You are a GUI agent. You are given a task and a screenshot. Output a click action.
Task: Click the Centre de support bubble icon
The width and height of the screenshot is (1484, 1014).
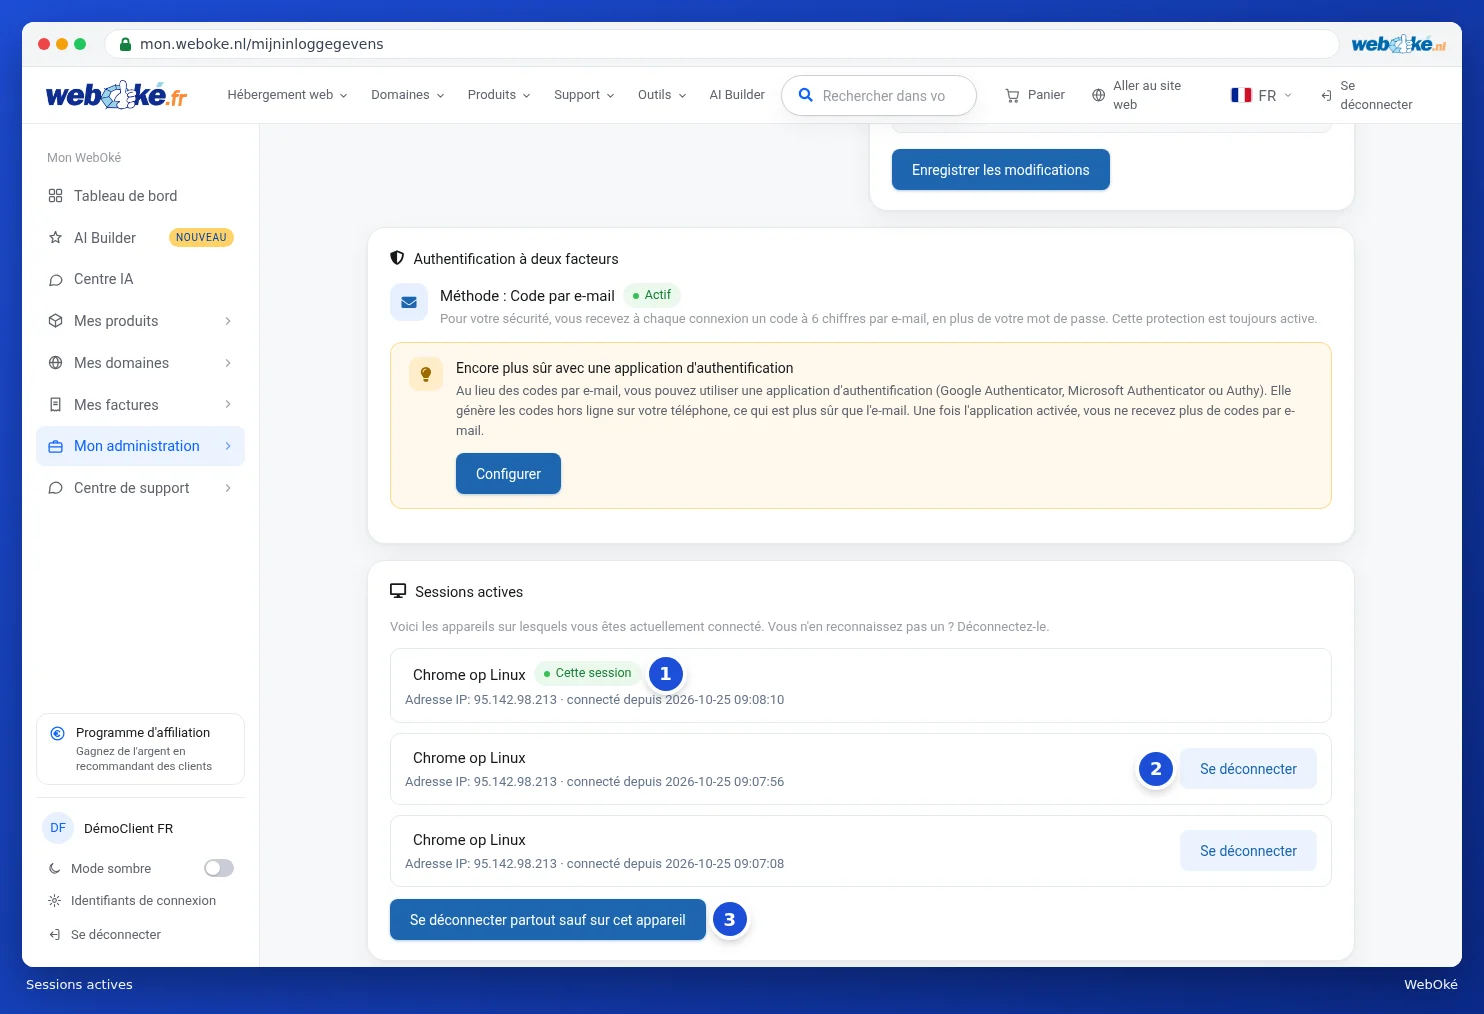click(x=56, y=488)
